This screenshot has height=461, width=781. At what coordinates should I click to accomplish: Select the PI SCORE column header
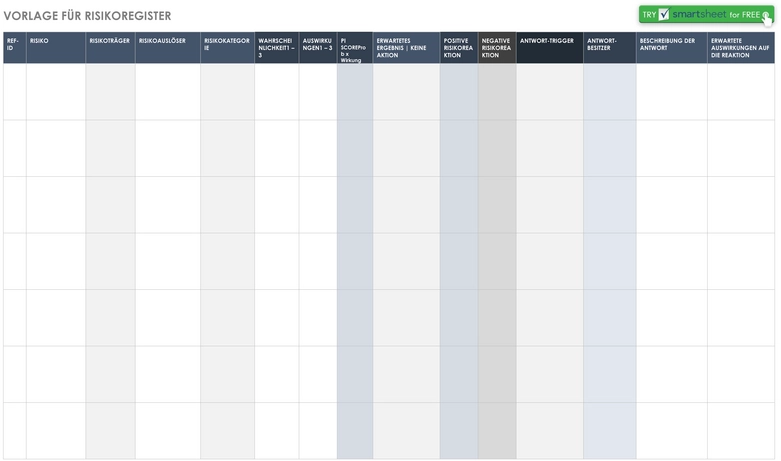pos(355,48)
